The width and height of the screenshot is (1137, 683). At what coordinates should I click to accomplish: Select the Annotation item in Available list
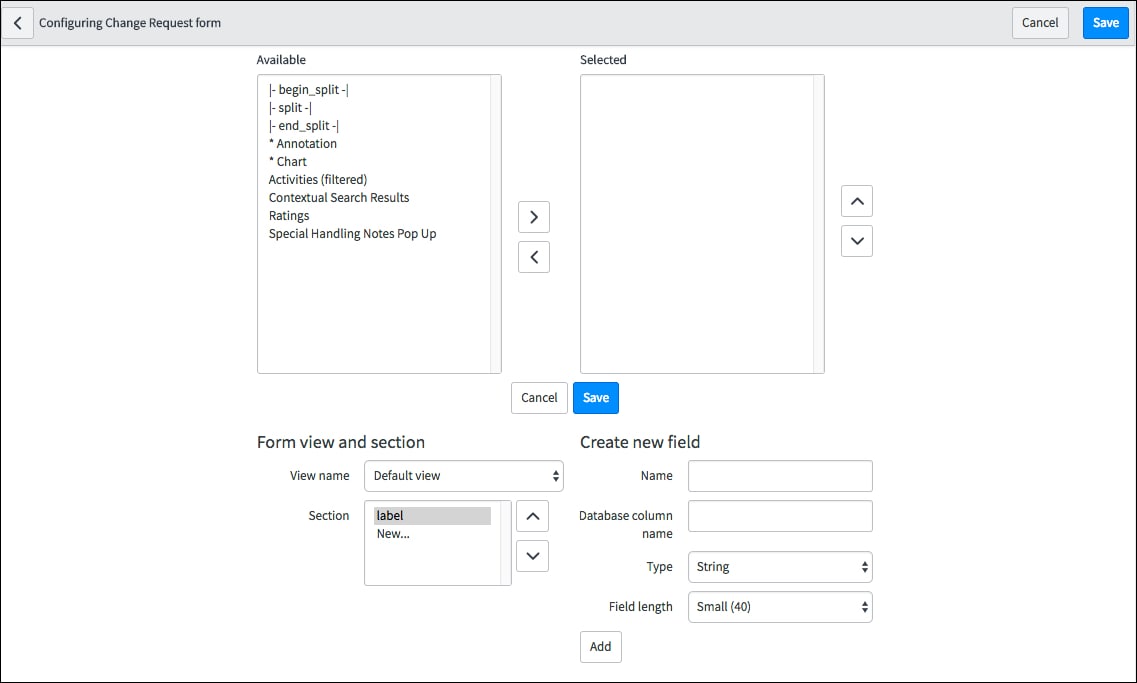[302, 143]
